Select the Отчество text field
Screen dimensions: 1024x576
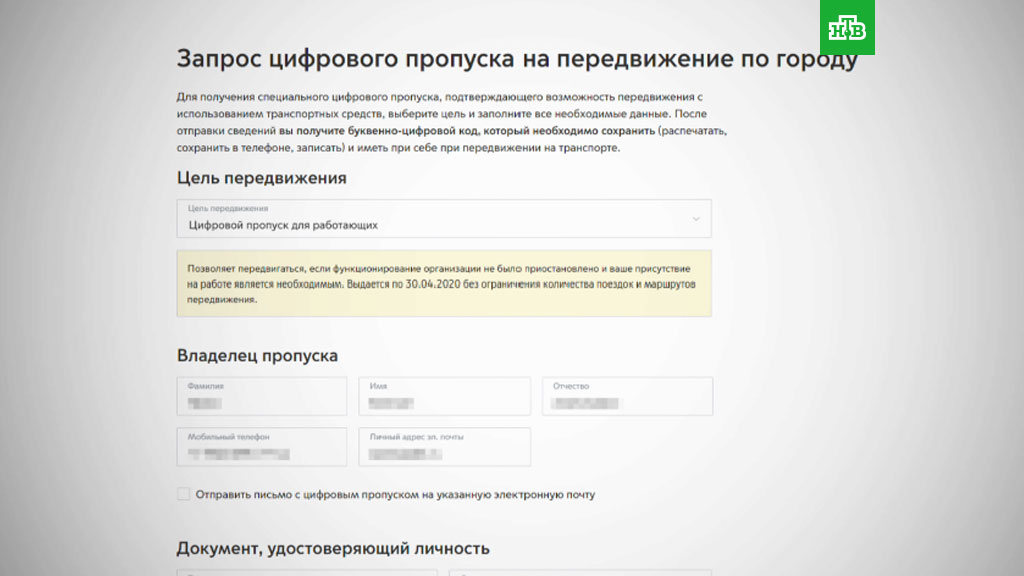click(627, 396)
